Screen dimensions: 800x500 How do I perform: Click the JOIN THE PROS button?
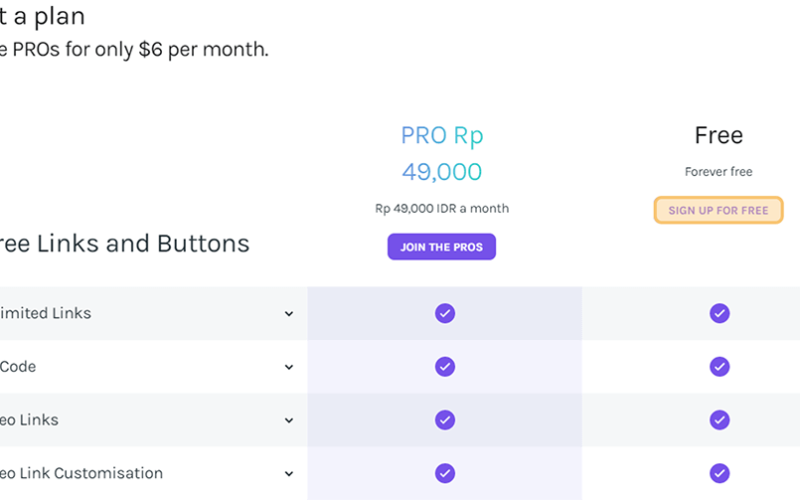coord(441,247)
